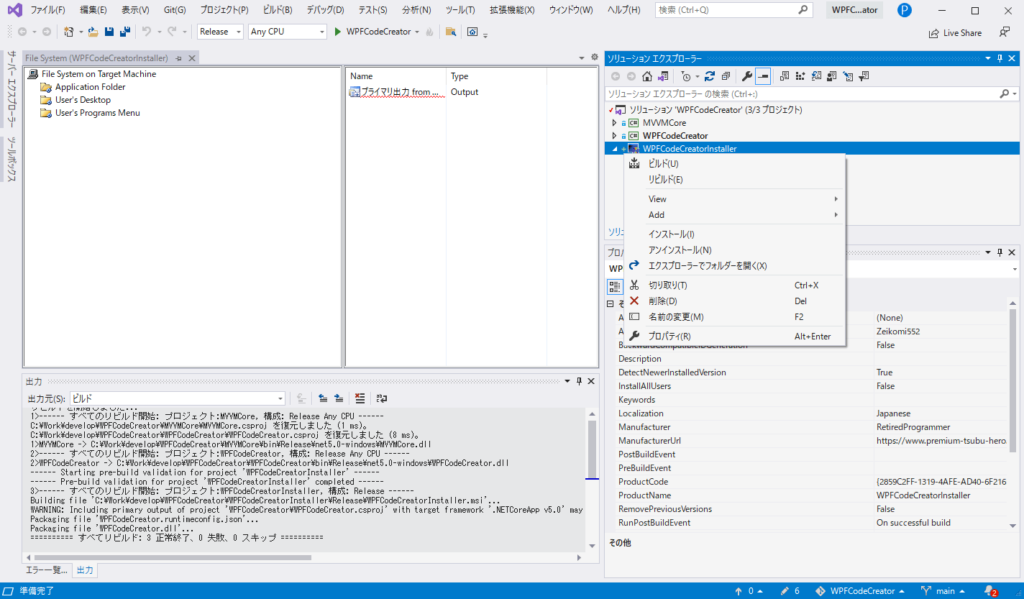
Task: Toggle Preview Selected Items in Solution Explorer
Action: coord(763,76)
